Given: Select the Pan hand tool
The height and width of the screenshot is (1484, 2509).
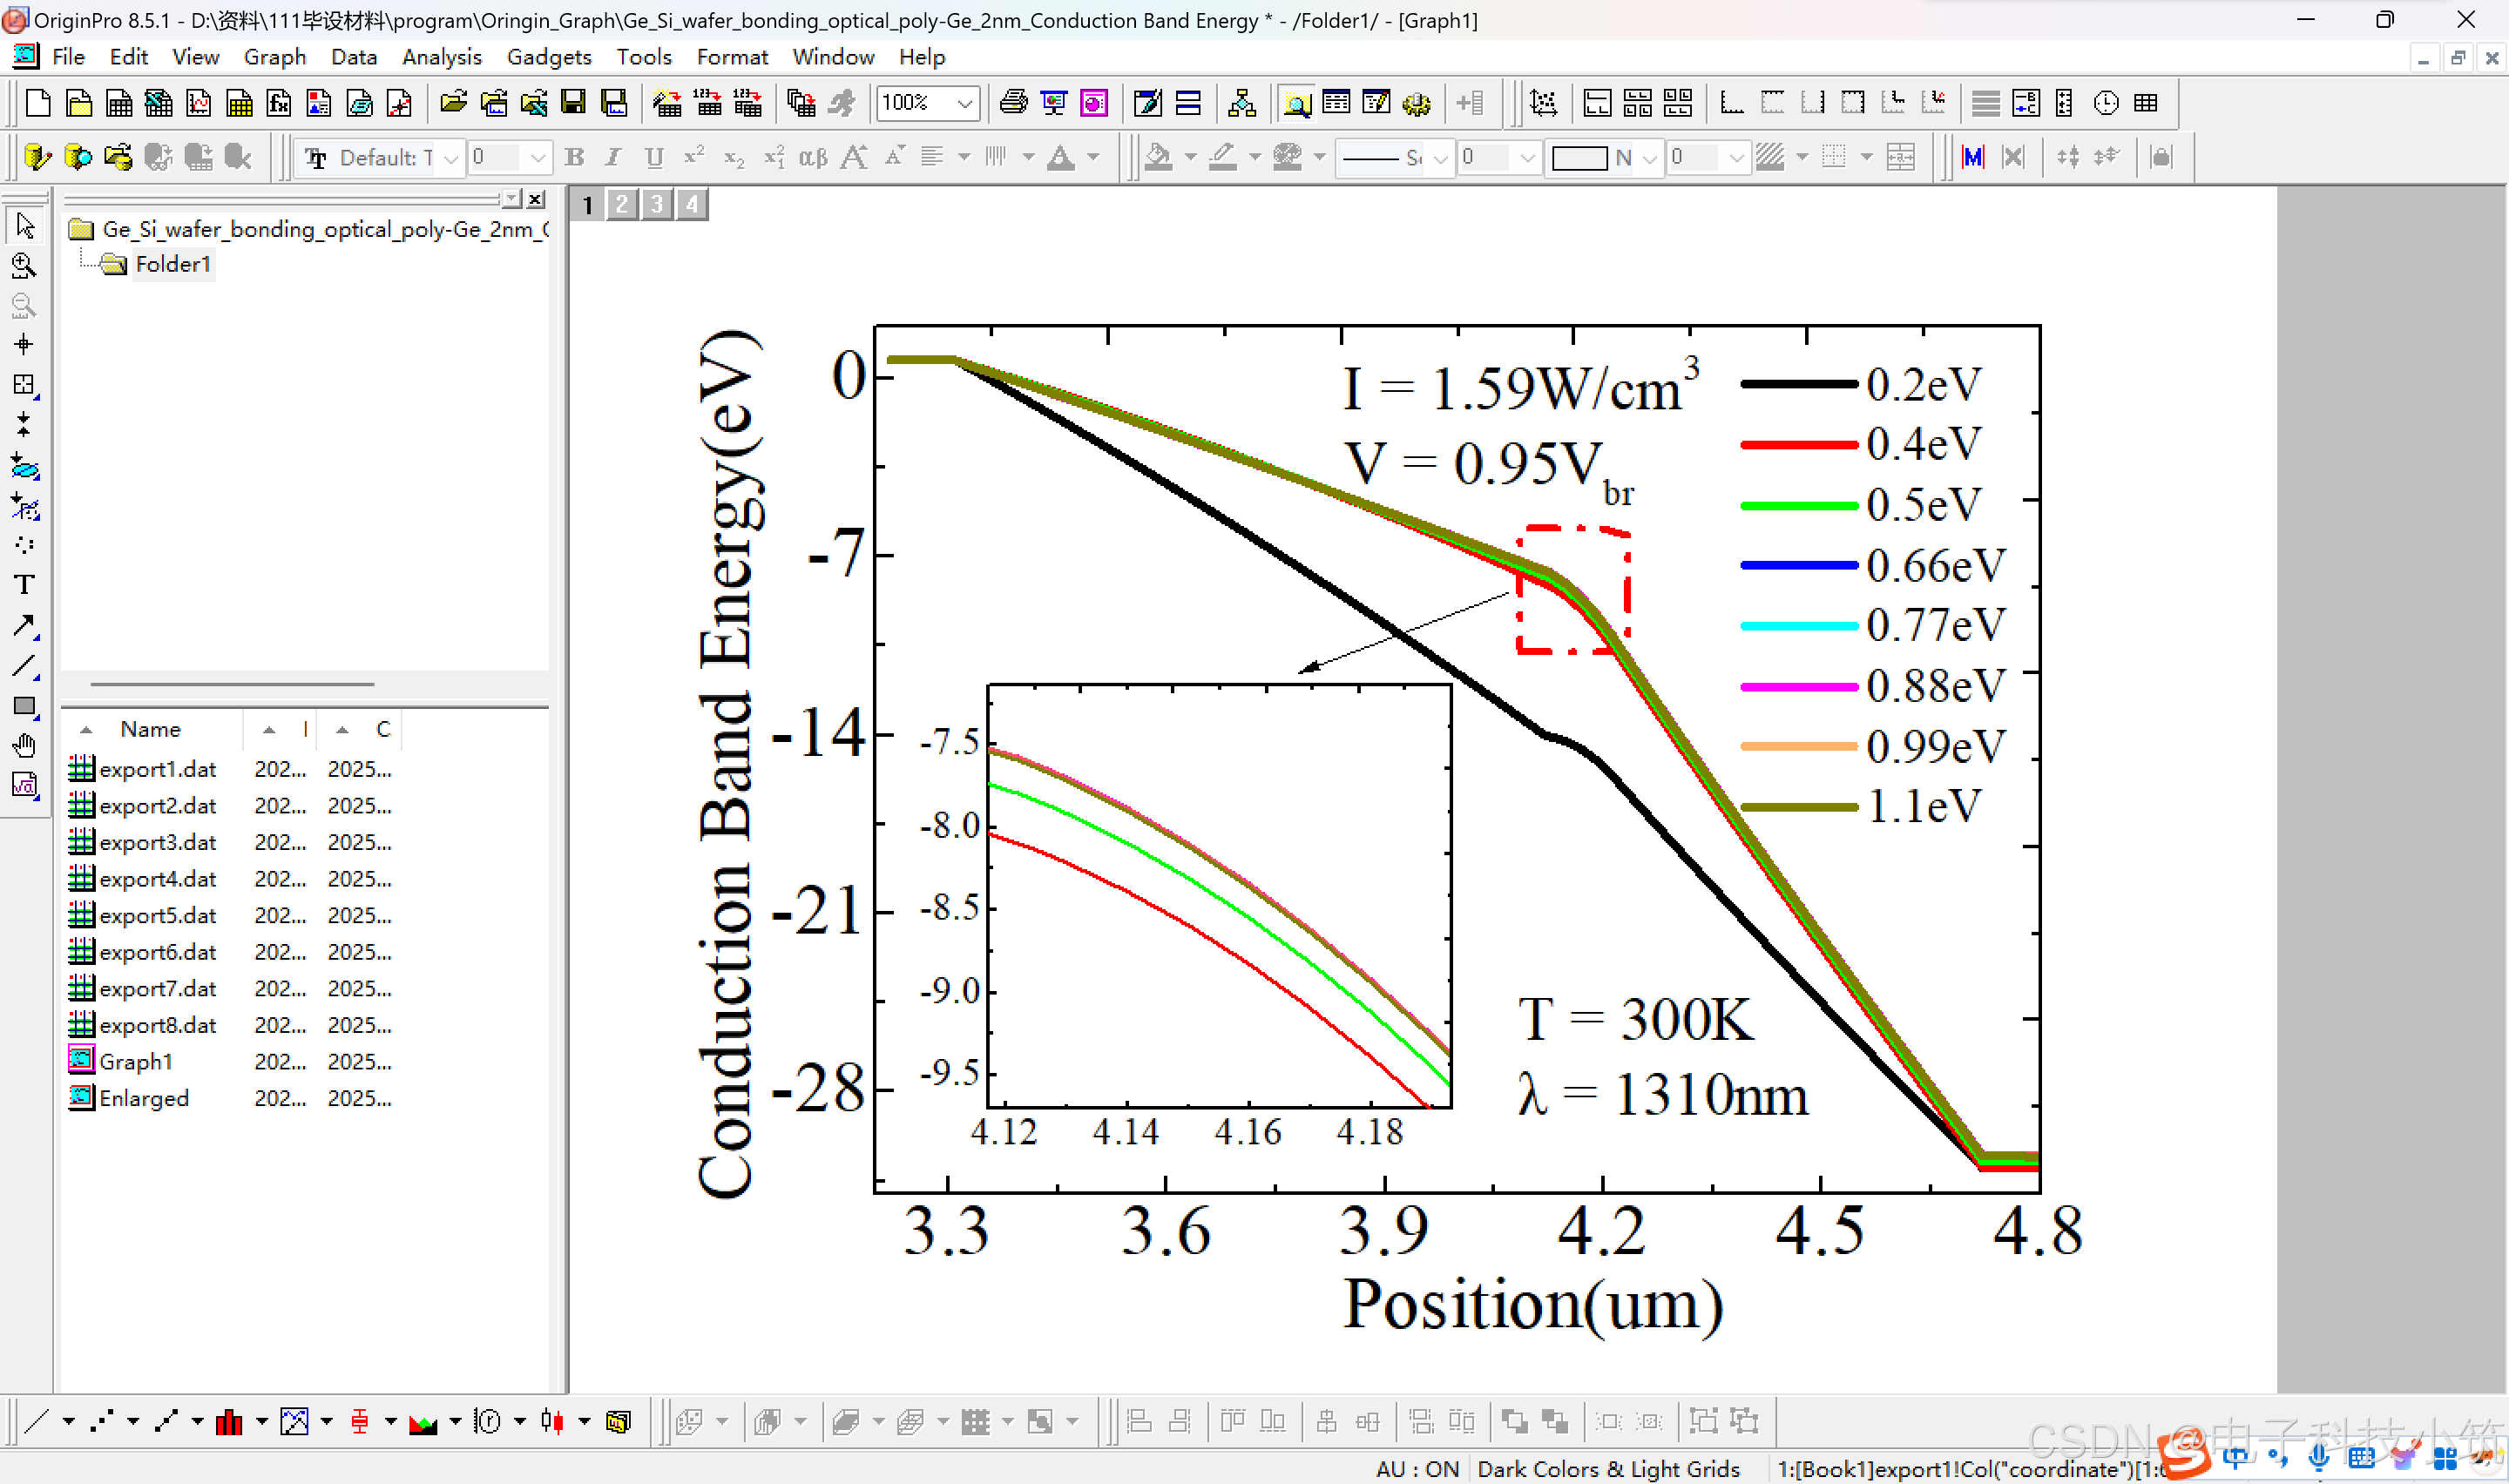Looking at the screenshot, I should point(24,746).
